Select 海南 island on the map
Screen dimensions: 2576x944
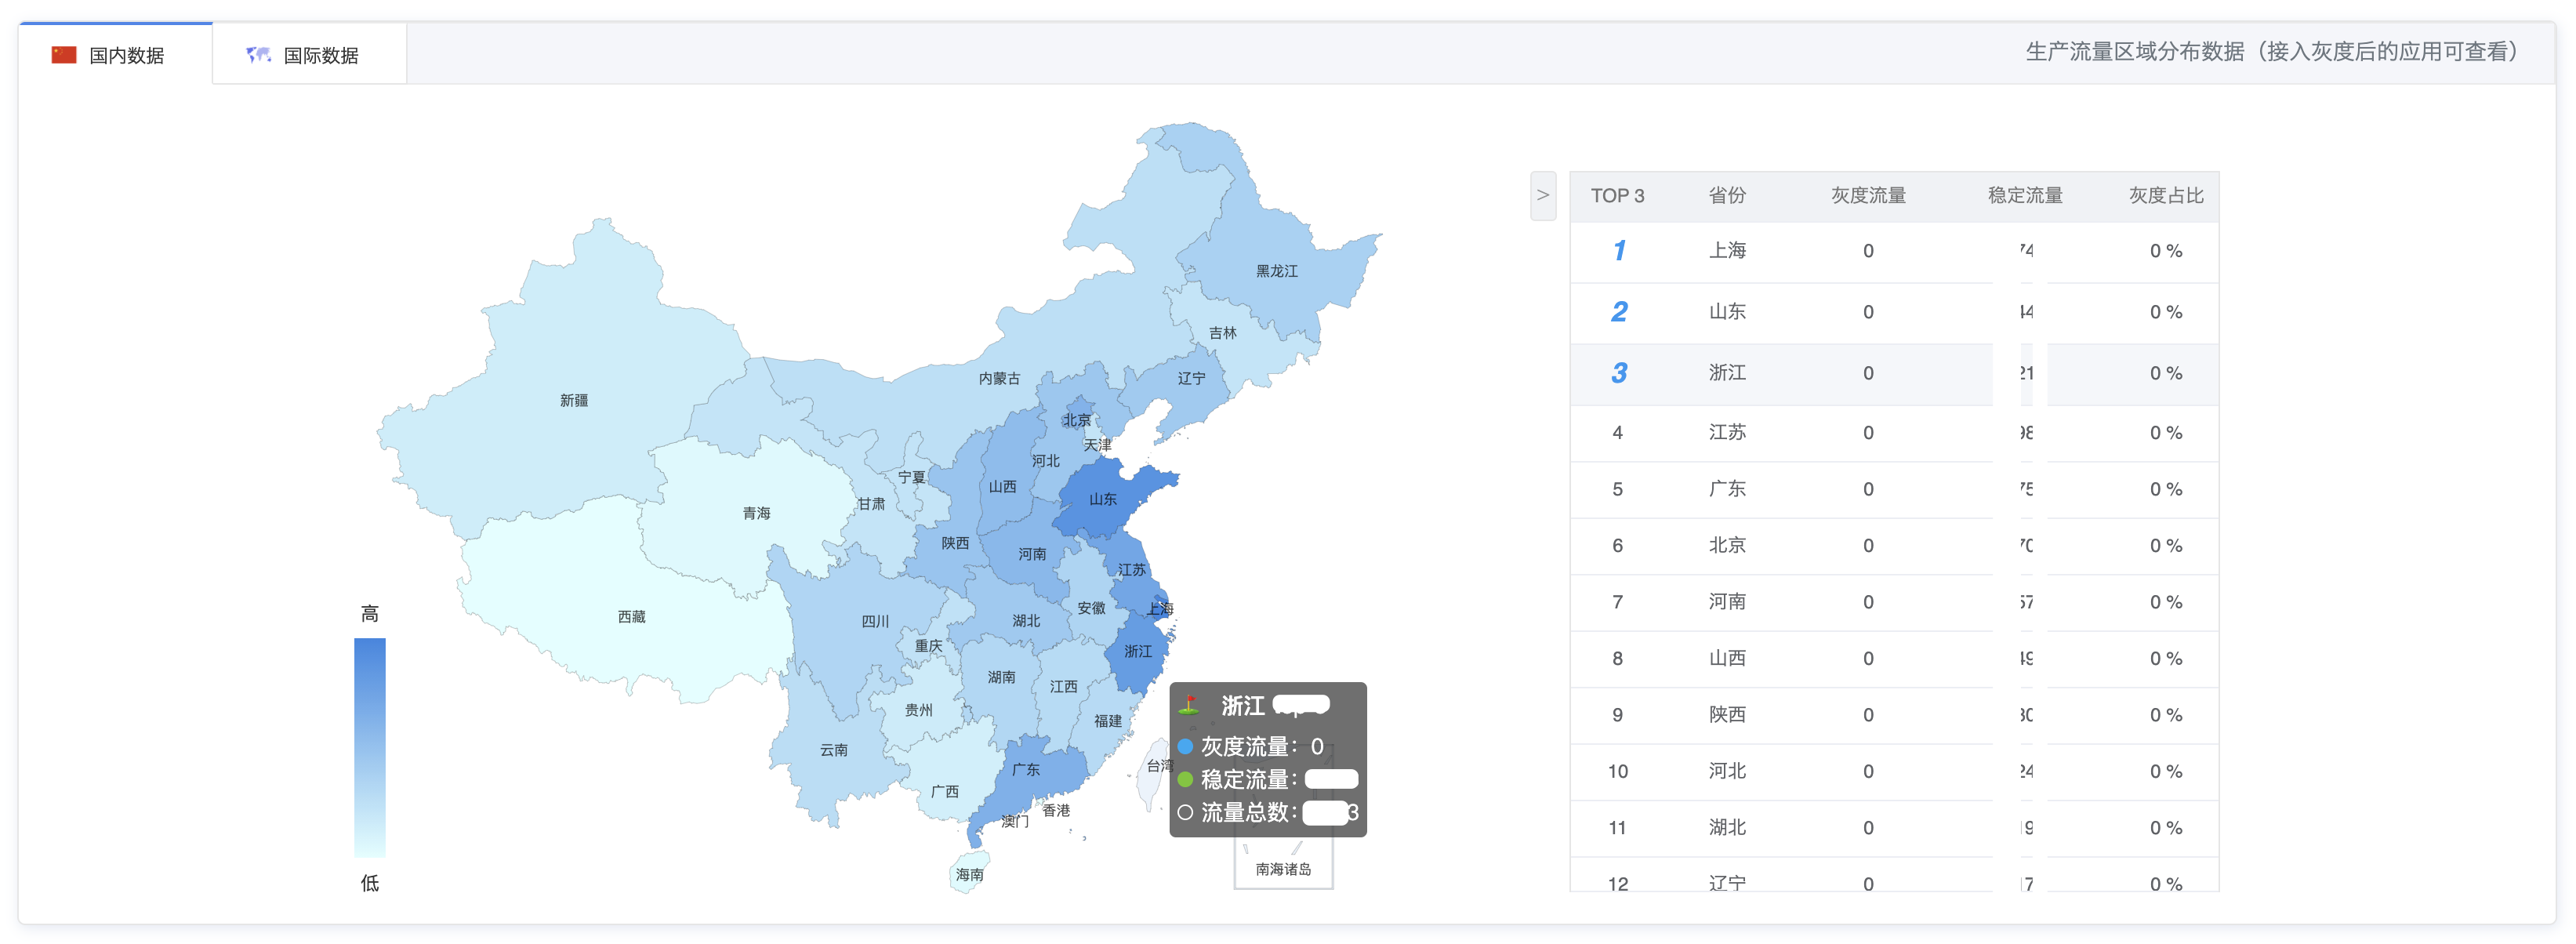click(x=969, y=875)
